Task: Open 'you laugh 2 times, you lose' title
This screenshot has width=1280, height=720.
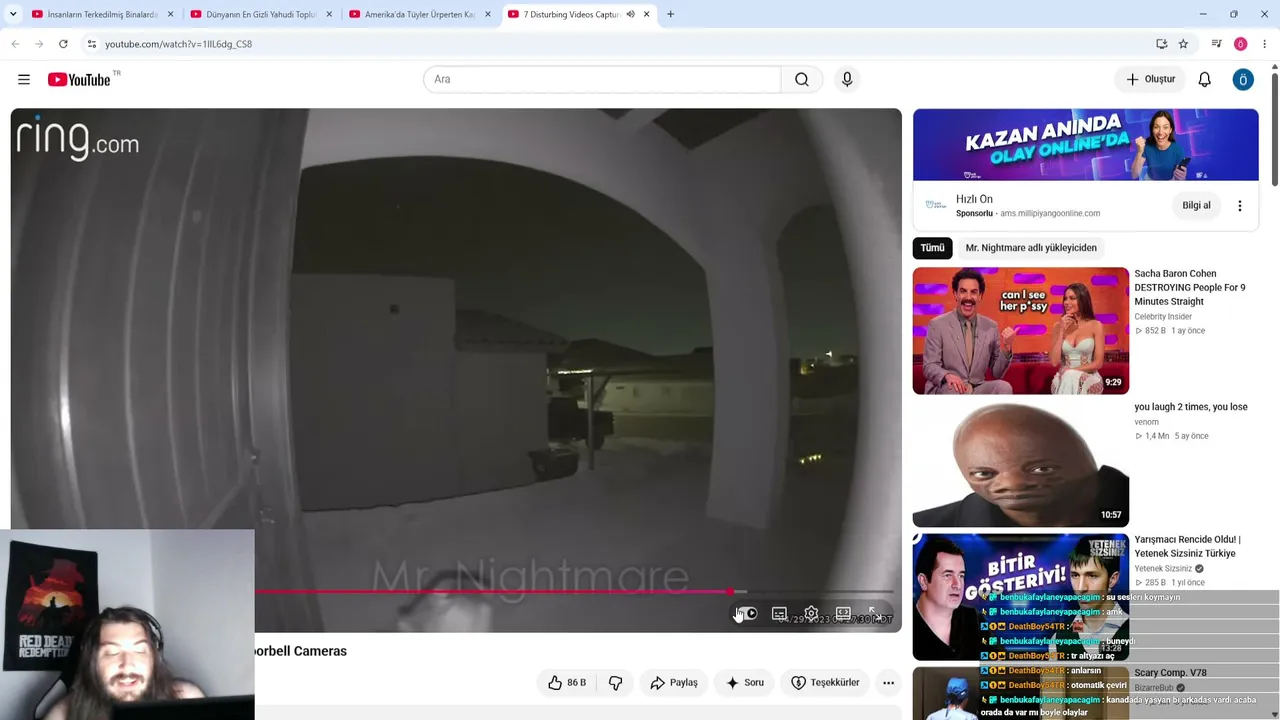Action: [x=1191, y=407]
